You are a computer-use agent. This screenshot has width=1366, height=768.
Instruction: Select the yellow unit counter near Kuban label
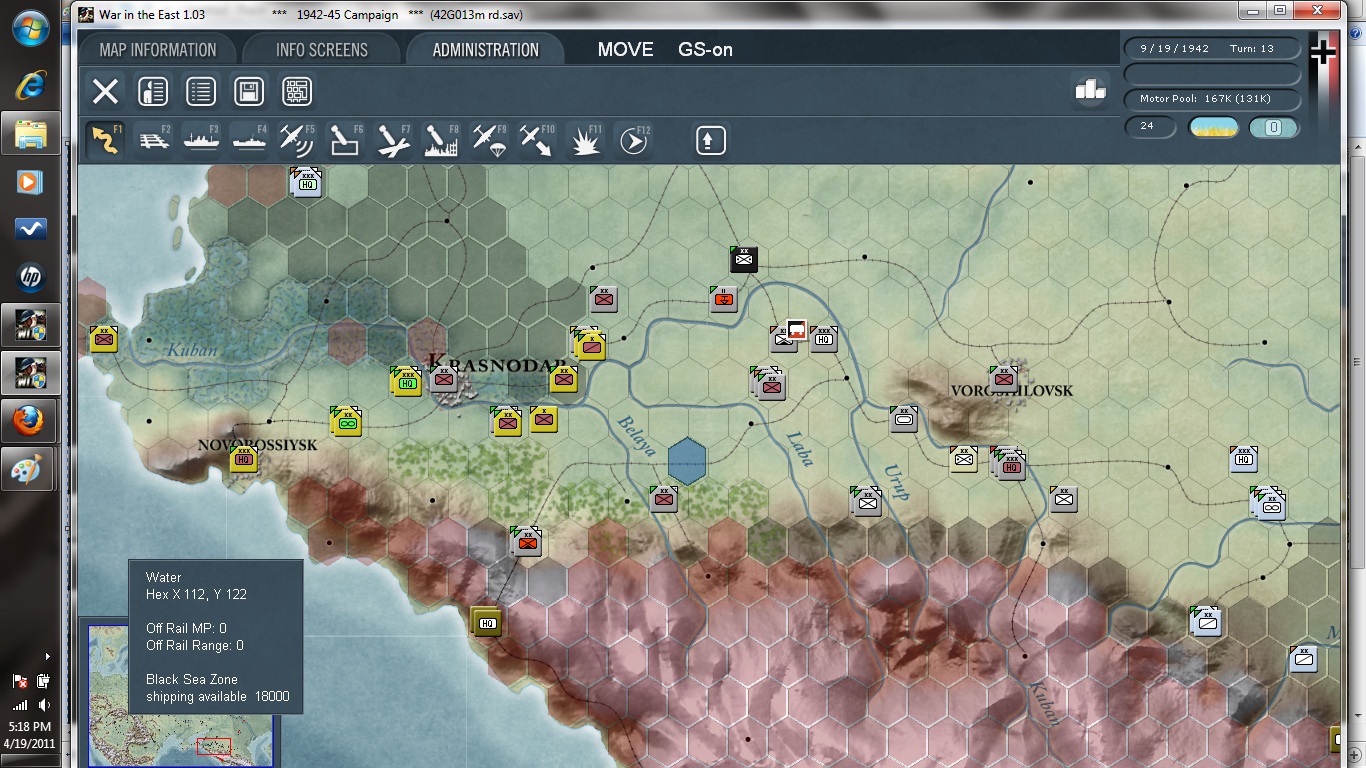104,338
